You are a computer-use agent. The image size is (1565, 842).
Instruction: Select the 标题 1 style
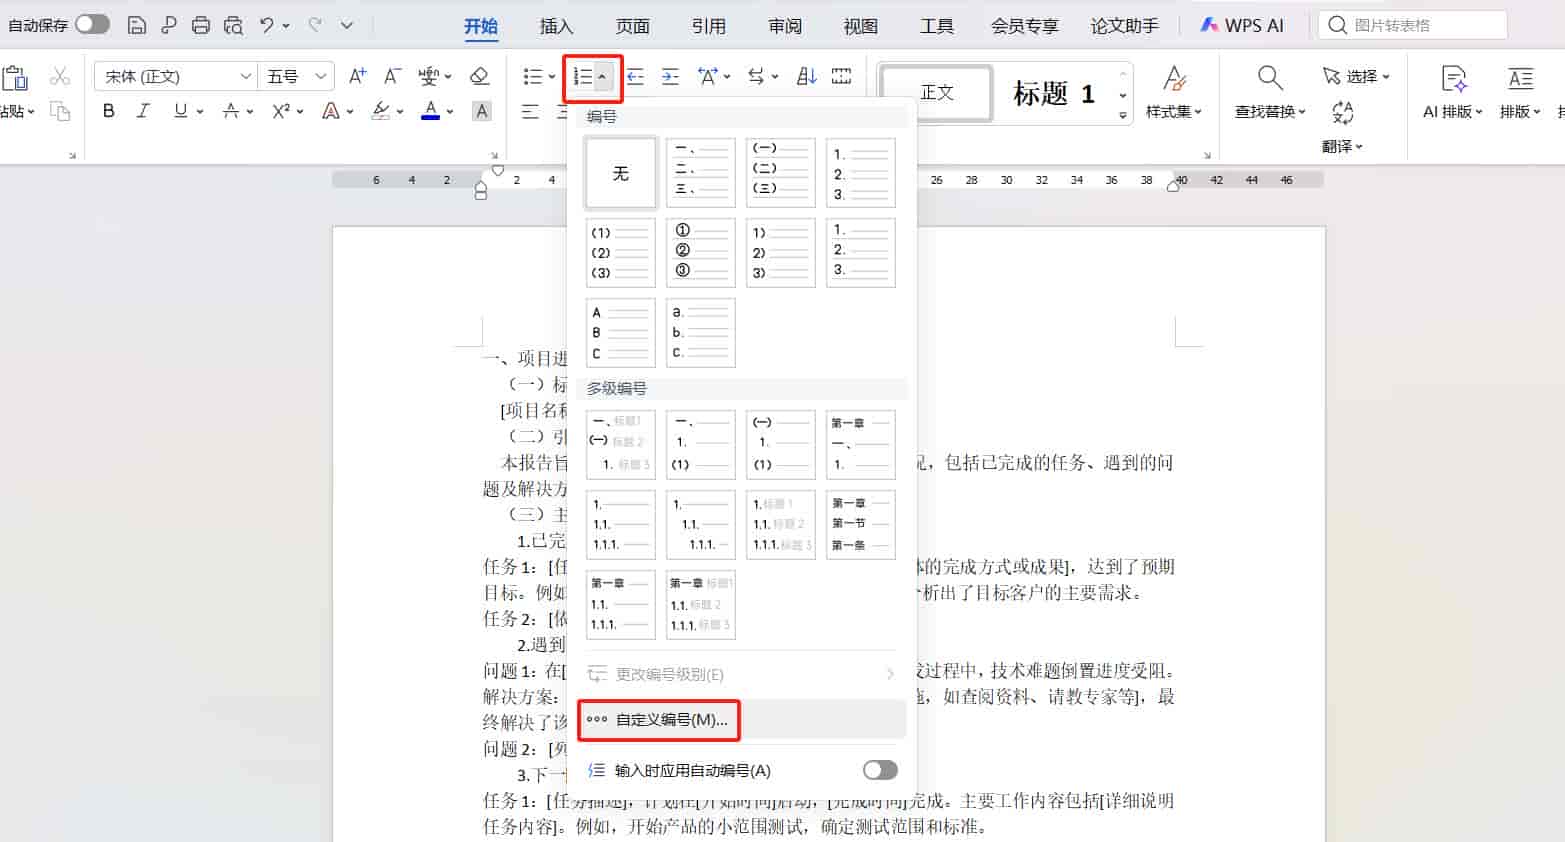coord(1054,93)
